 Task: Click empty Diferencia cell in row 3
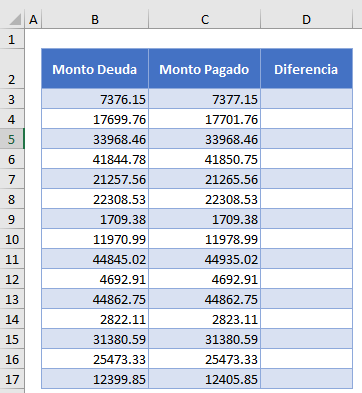[x=306, y=99]
